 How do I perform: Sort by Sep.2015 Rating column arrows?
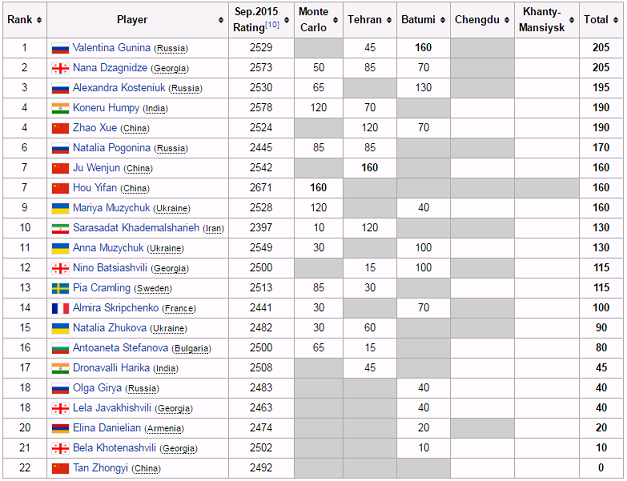(x=285, y=20)
